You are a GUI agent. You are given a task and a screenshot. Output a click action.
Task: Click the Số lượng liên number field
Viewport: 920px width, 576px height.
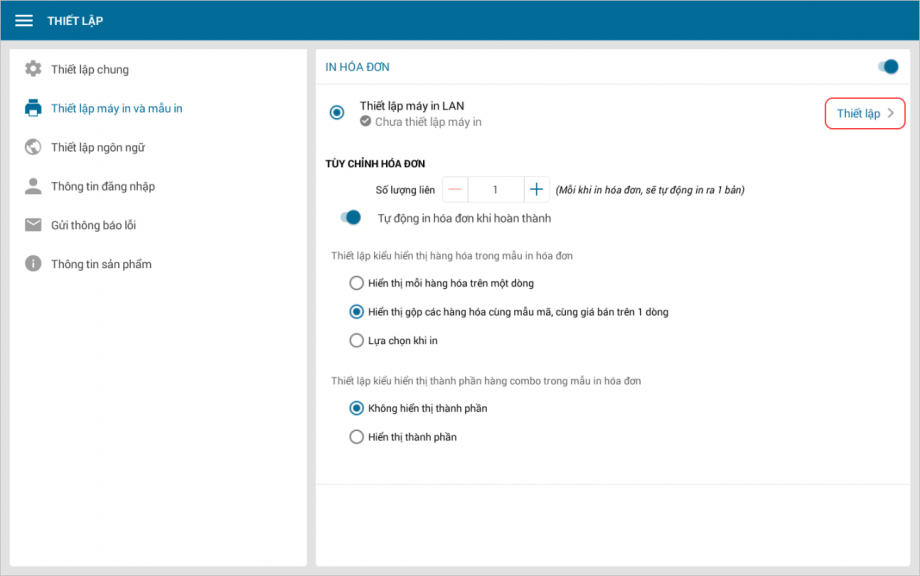[496, 189]
